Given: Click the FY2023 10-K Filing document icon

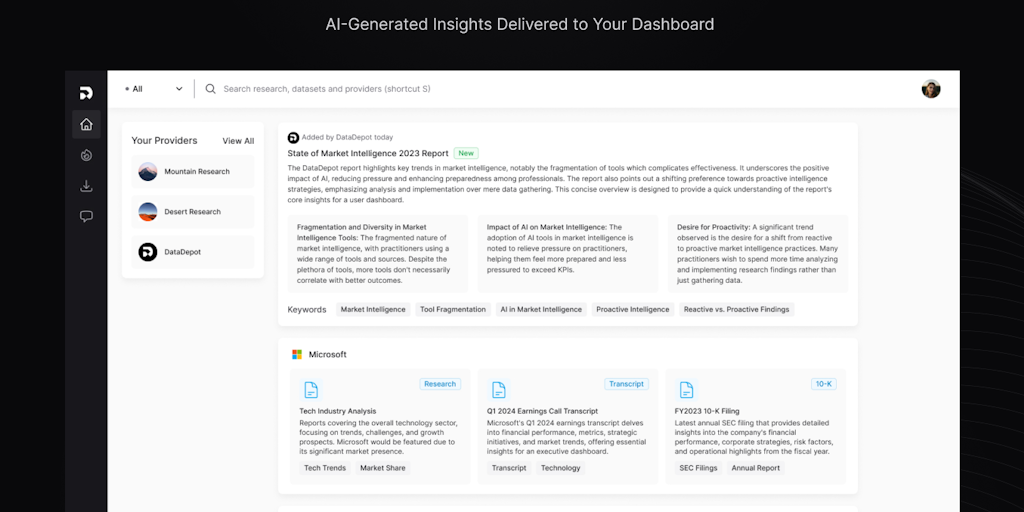Looking at the screenshot, I should (687, 390).
